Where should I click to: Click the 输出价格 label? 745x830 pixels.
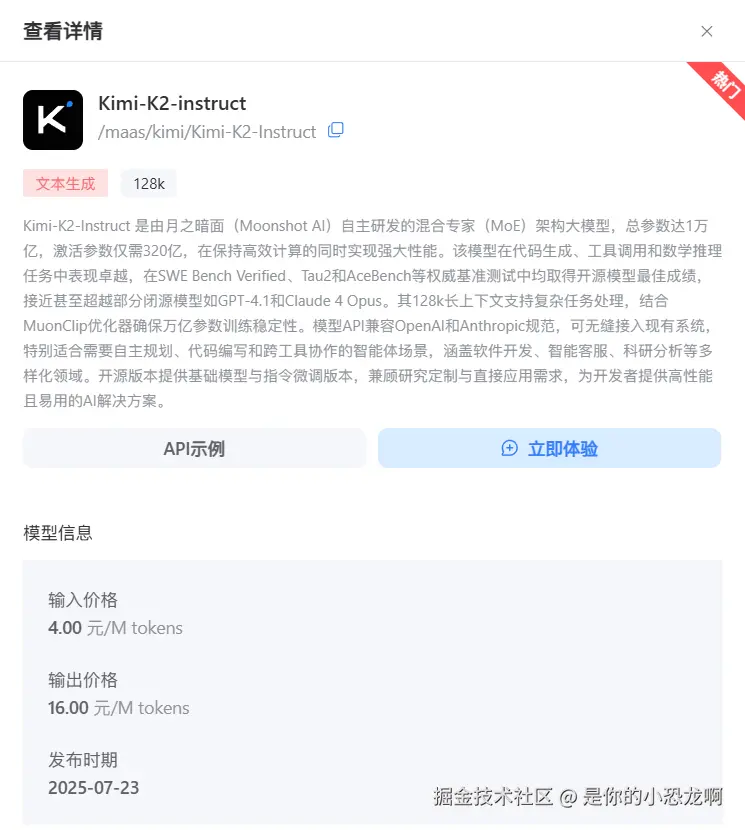tap(83, 680)
